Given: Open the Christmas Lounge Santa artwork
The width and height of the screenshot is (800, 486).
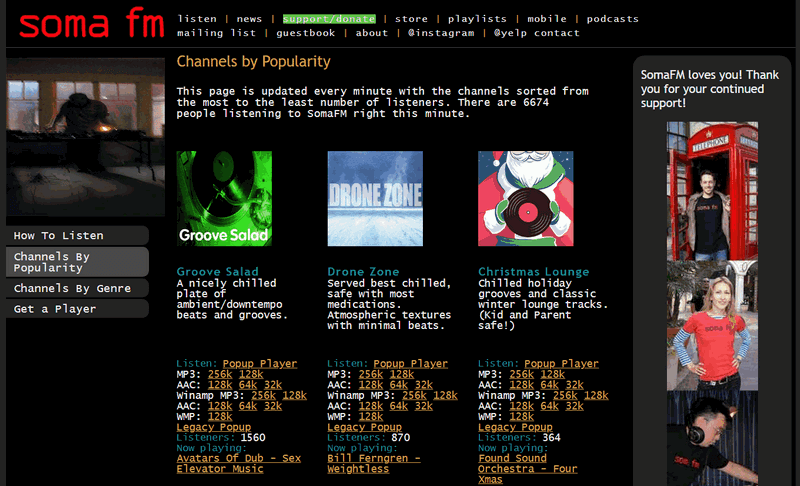Looking at the screenshot, I should (526, 198).
